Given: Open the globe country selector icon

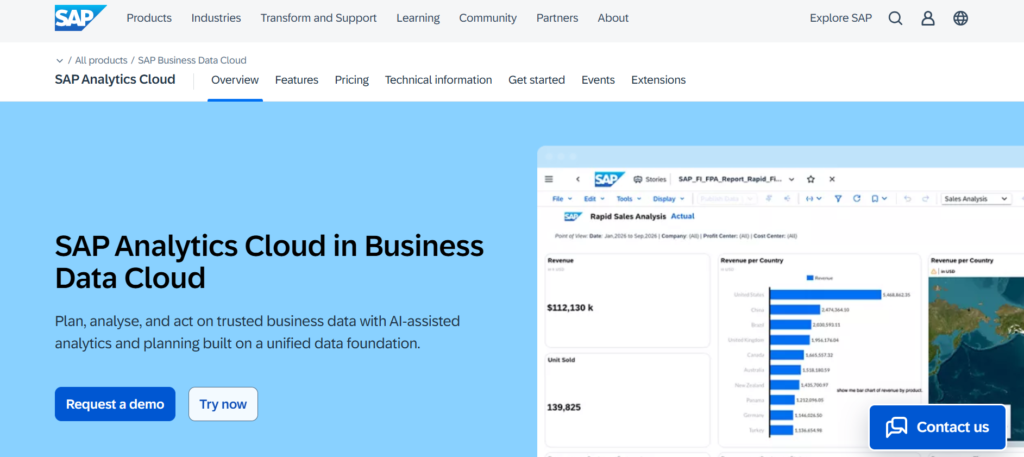Looking at the screenshot, I should pos(961,18).
